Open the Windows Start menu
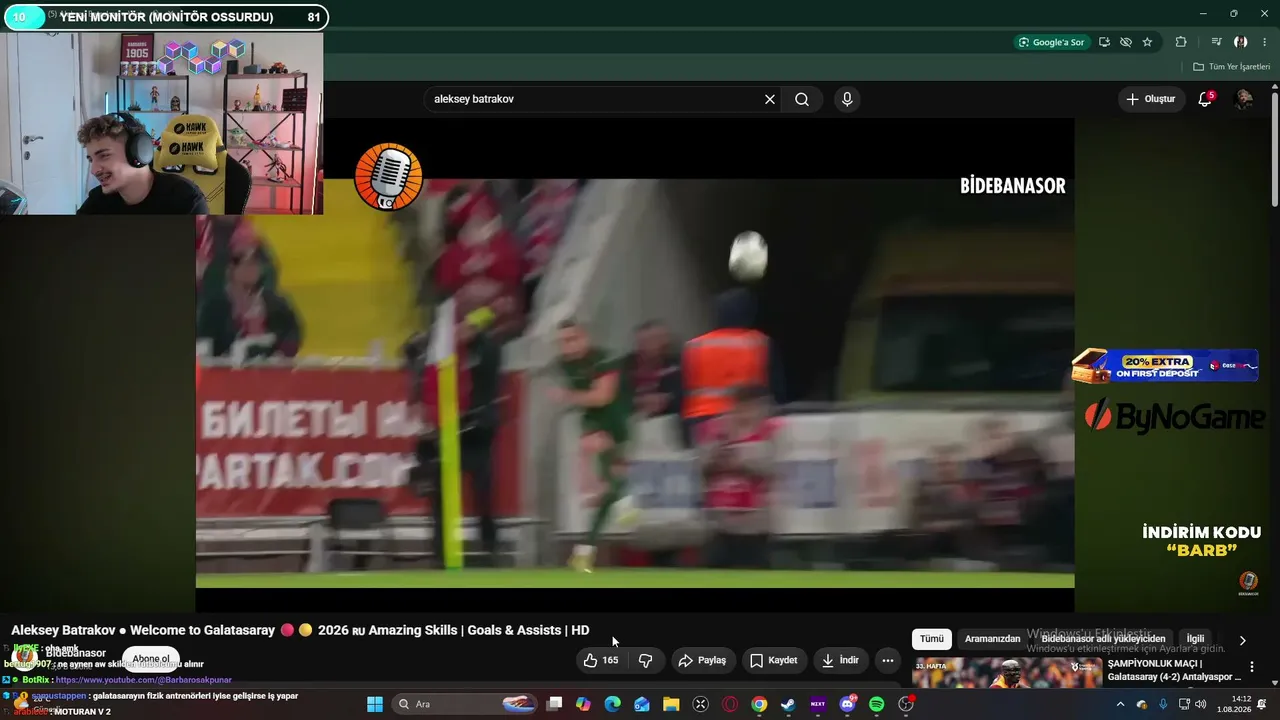This screenshot has height=720, width=1280. pyautogui.click(x=375, y=704)
